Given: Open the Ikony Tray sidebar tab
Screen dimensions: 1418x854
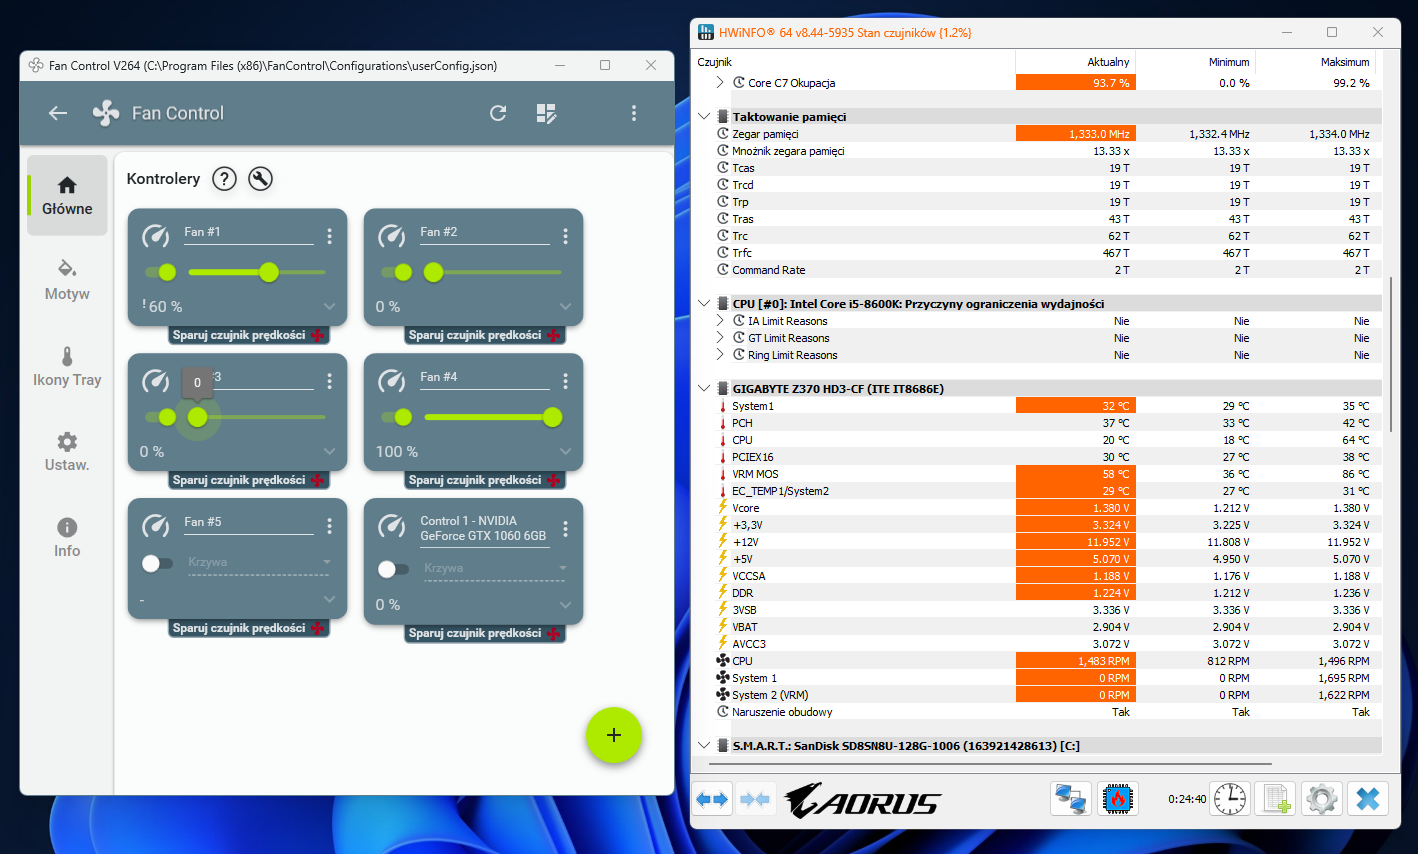Looking at the screenshot, I should pyautogui.click(x=67, y=367).
